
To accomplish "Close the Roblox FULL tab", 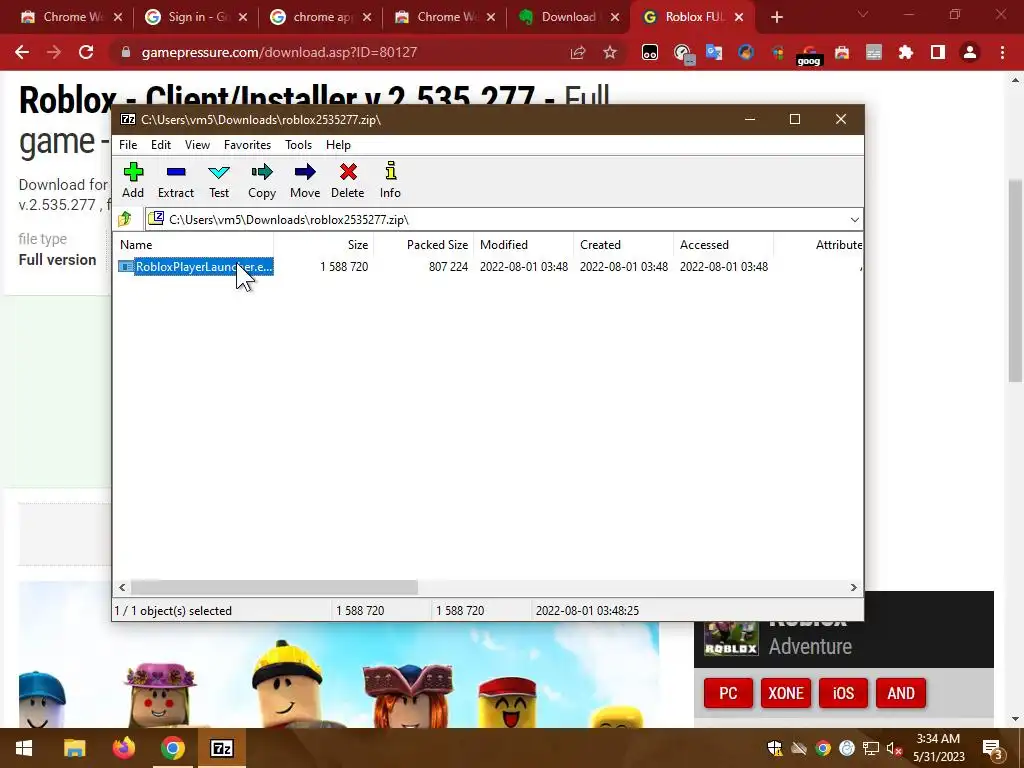I will [x=739, y=17].
